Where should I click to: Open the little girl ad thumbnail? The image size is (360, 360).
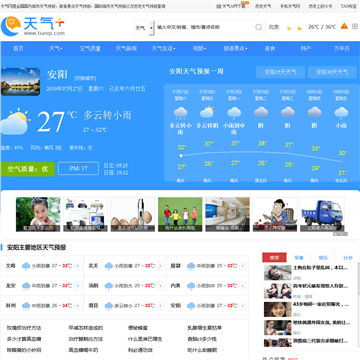[x=38, y=214]
